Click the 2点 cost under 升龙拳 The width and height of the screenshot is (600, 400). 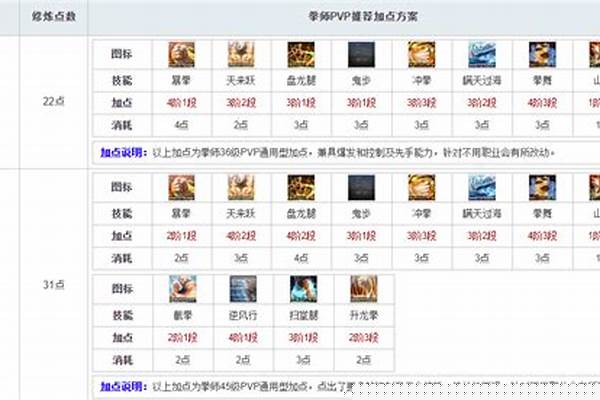point(364,360)
